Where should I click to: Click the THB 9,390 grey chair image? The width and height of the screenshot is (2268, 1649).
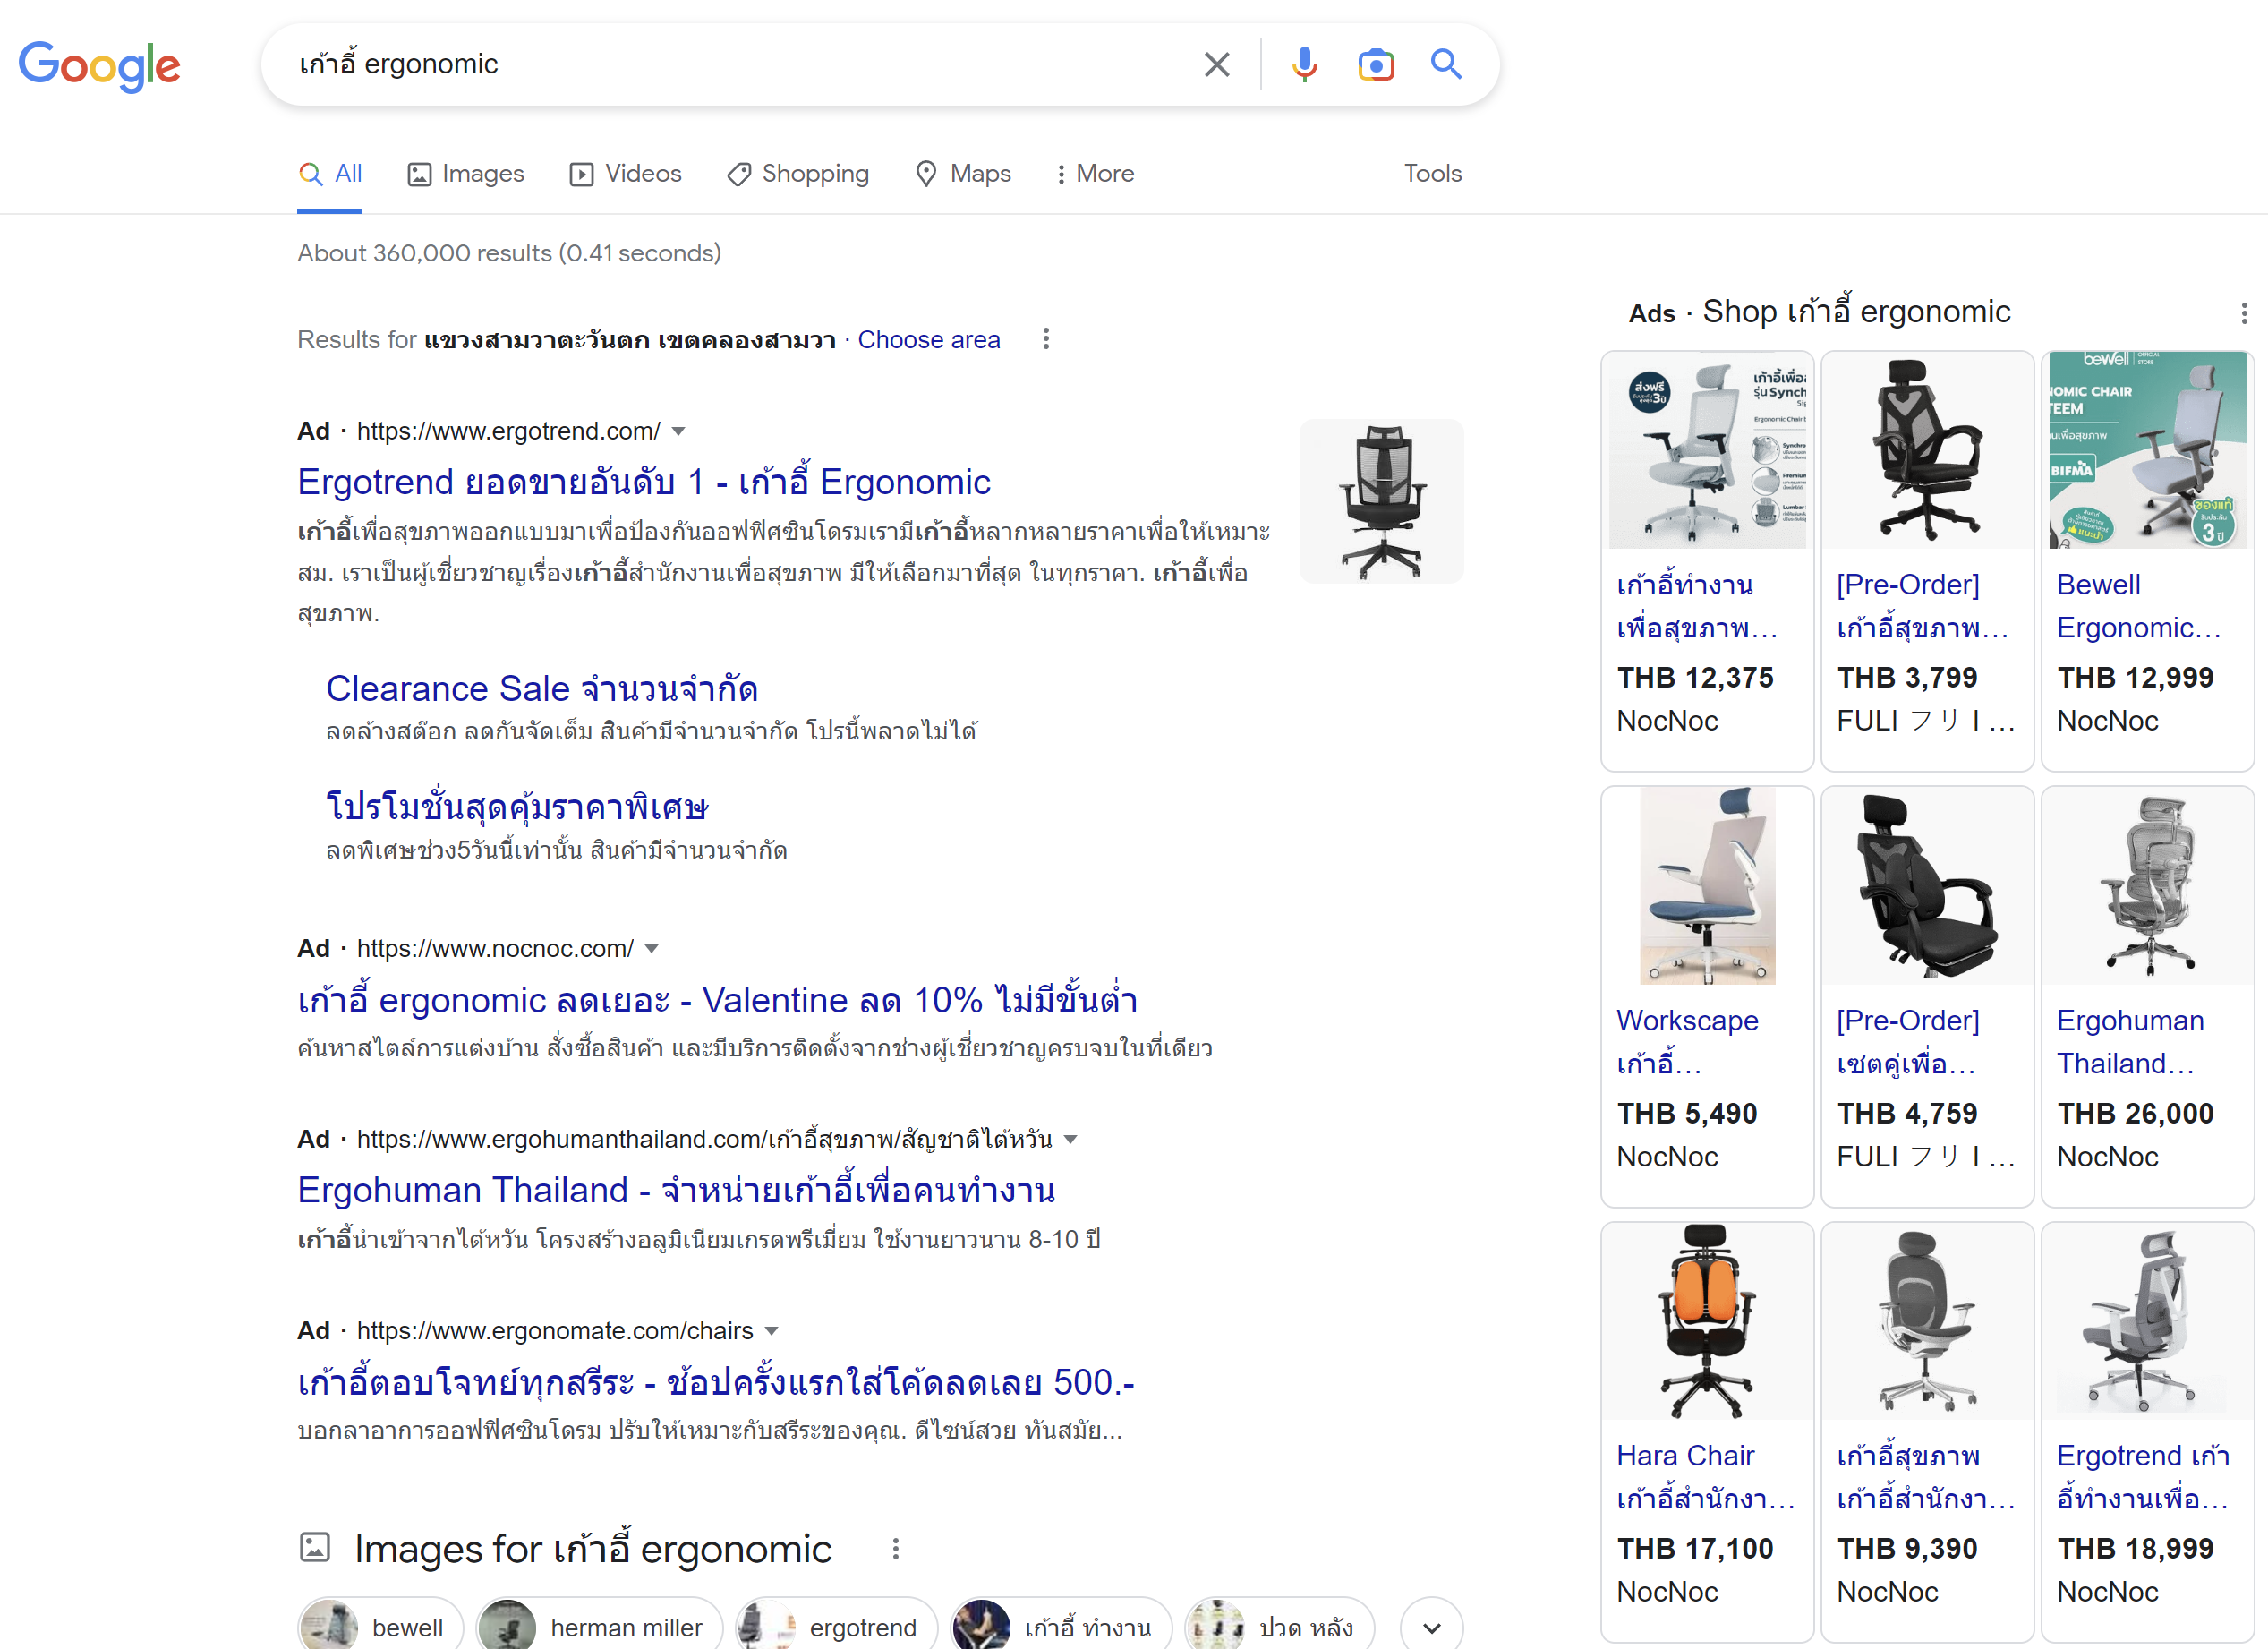pos(1927,1321)
